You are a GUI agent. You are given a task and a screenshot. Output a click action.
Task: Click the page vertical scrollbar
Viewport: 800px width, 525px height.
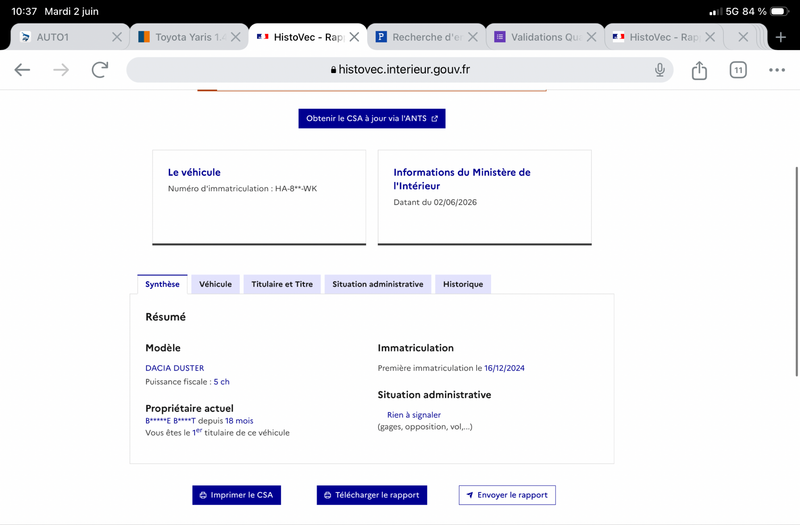(x=796, y=271)
